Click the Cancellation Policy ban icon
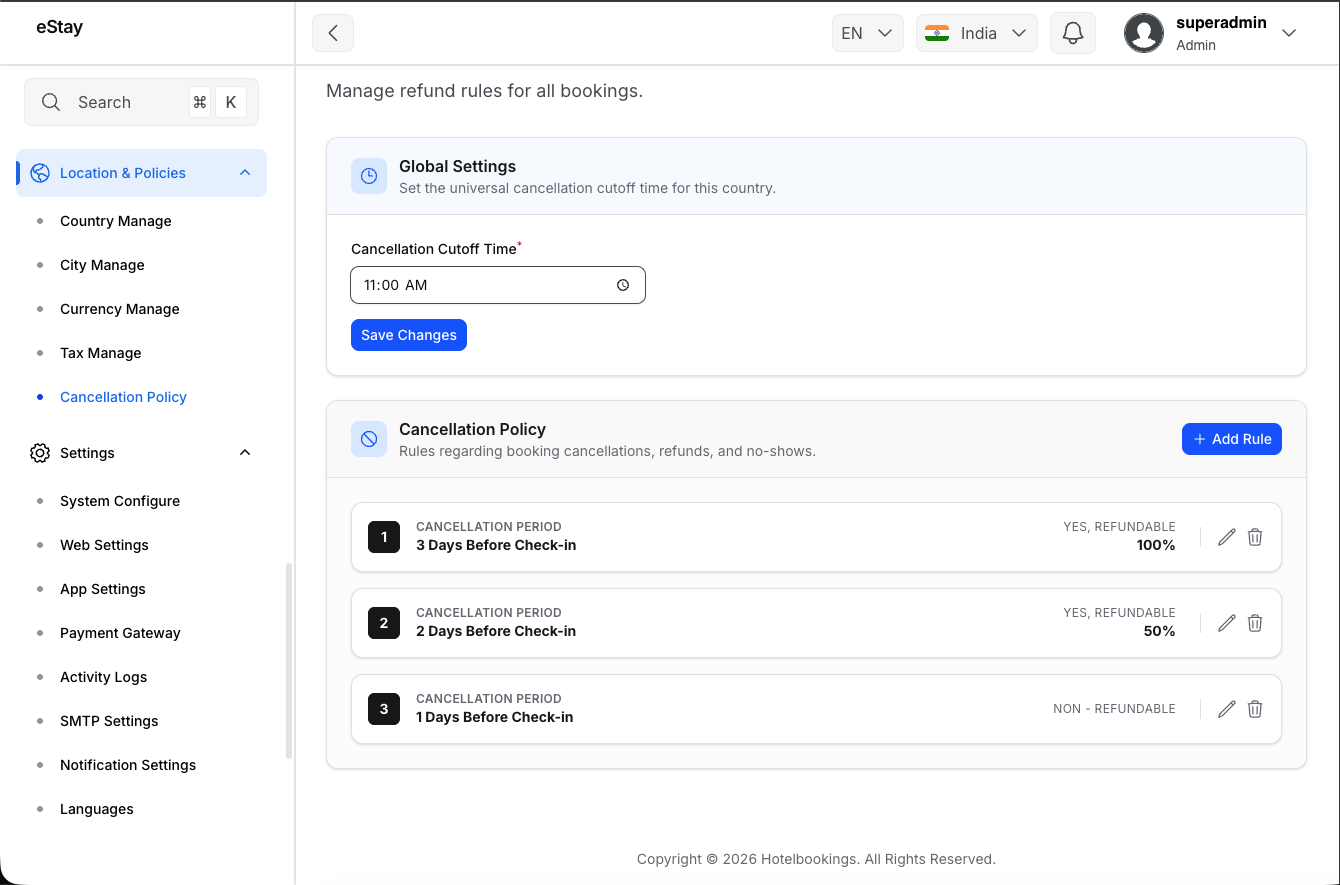Viewport: 1340px width, 885px height. [369, 439]
